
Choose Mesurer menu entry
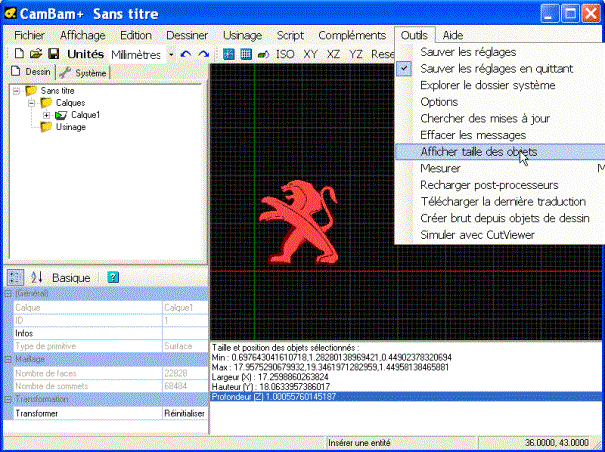(x=500, y=168)
